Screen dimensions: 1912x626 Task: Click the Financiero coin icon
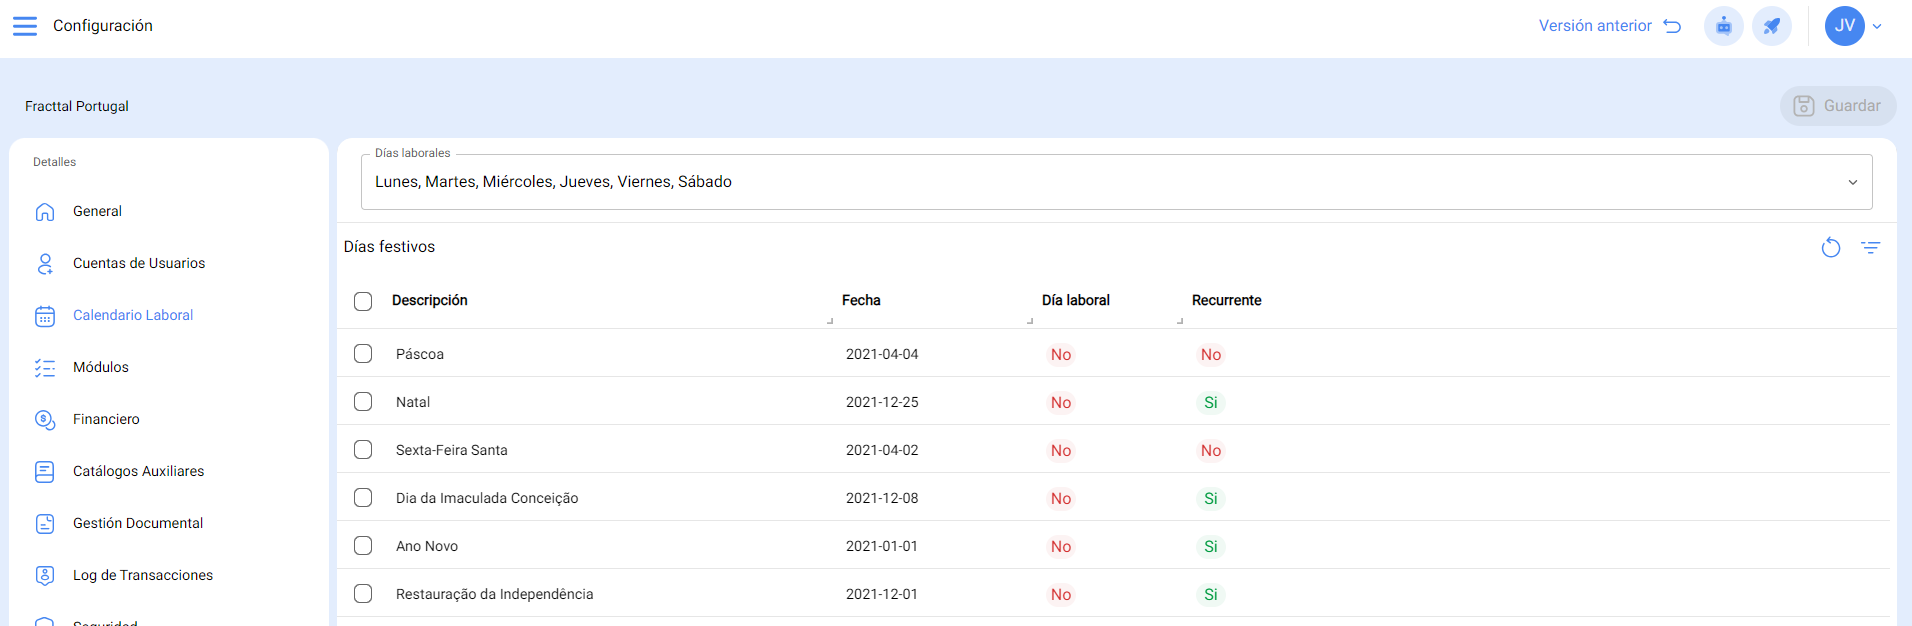[x=45, y=420]
